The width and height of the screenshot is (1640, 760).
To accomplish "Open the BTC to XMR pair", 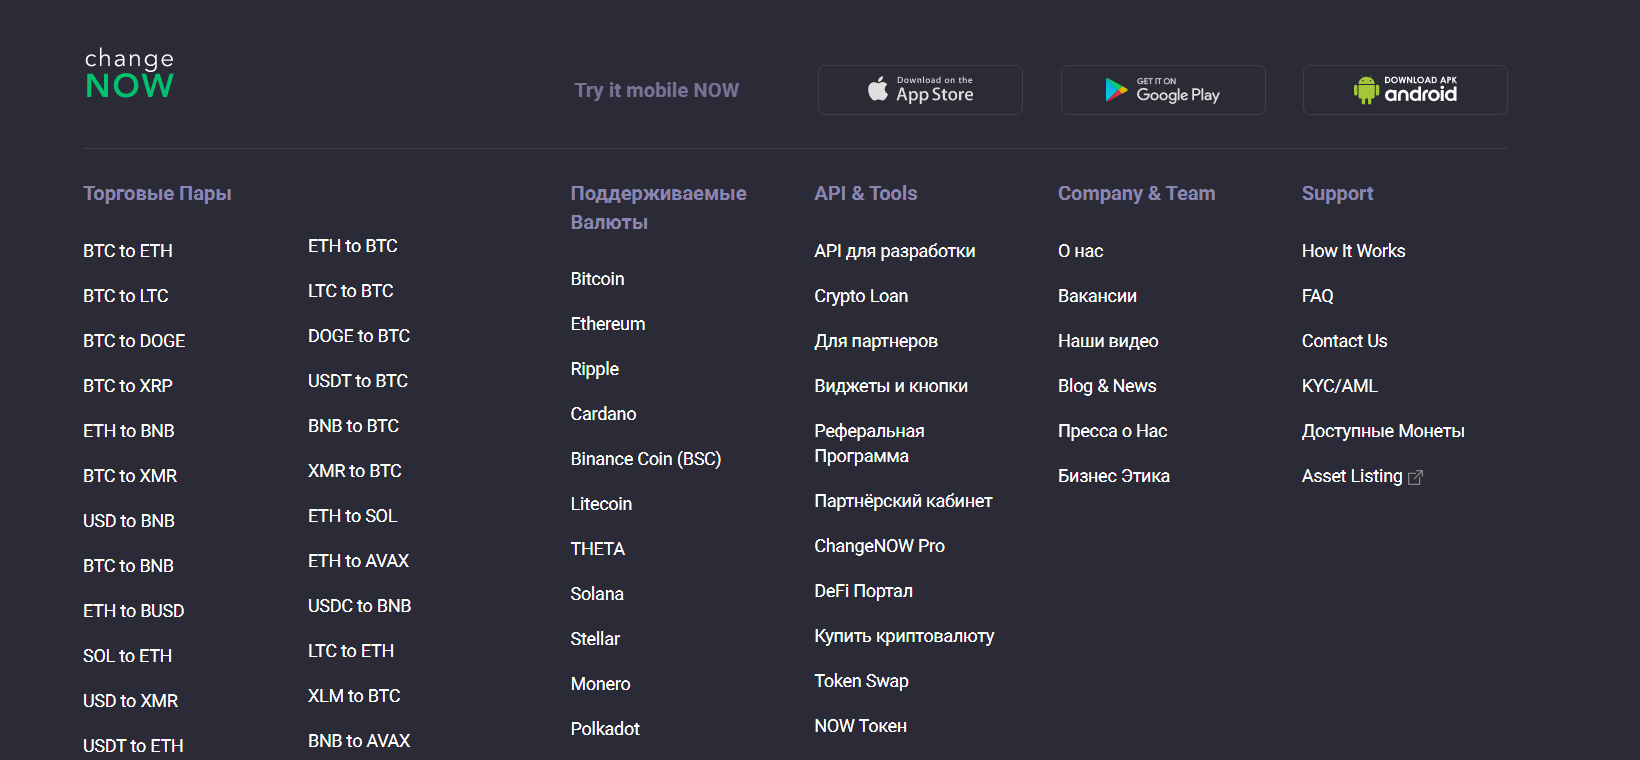I will point(130,476).
